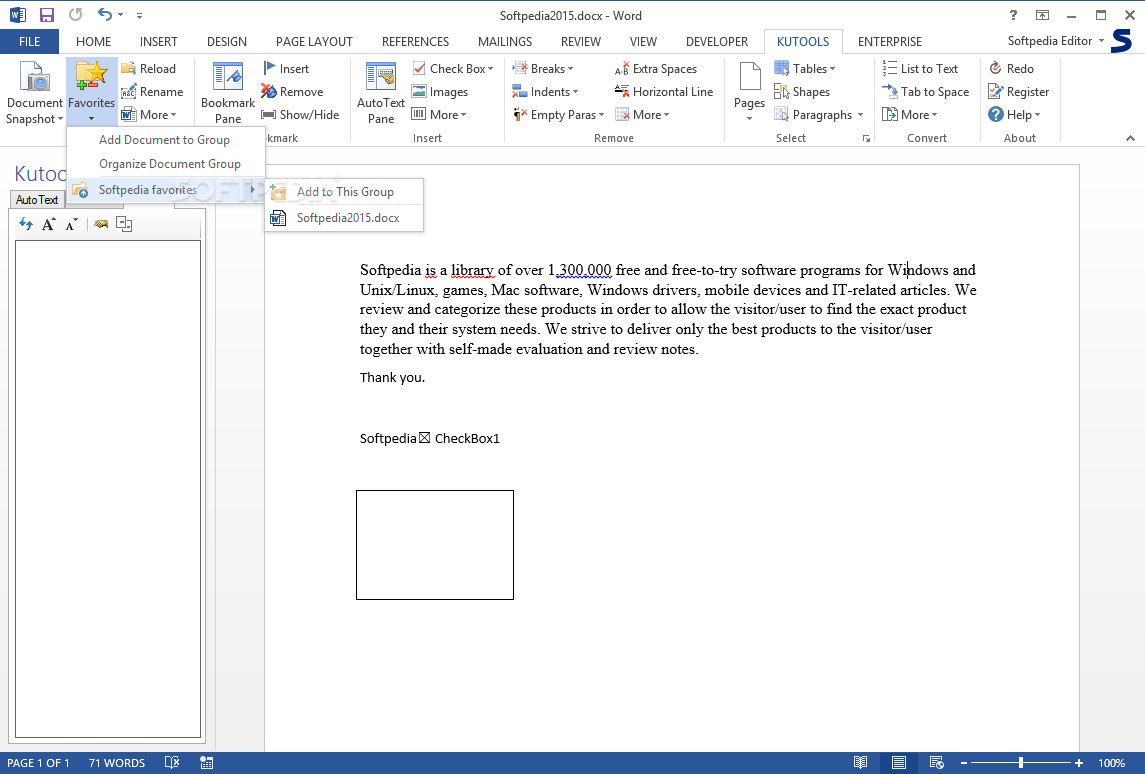The image size is (1145, 774).
Task: Open Softpedia2015.docx from favorites submenu
Action: click(x=344, y=218)
